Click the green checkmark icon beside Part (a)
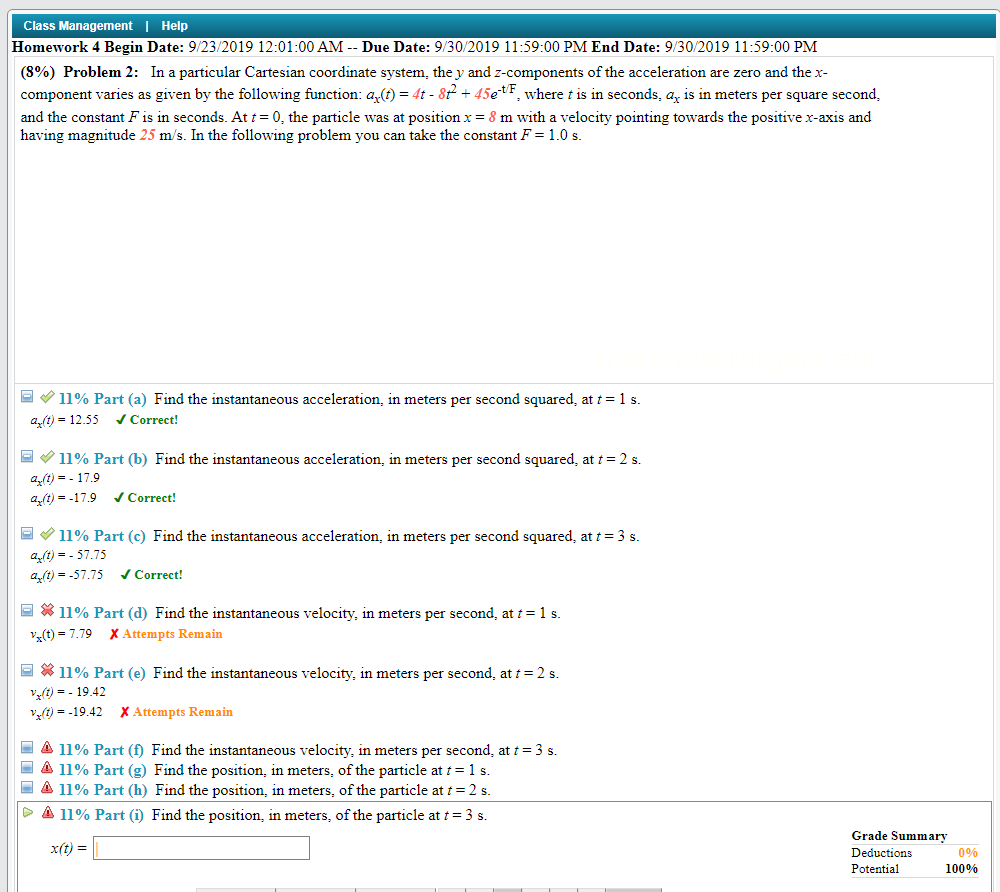Viewport: 1000px width, 892px height. click(x=45, y=397)
